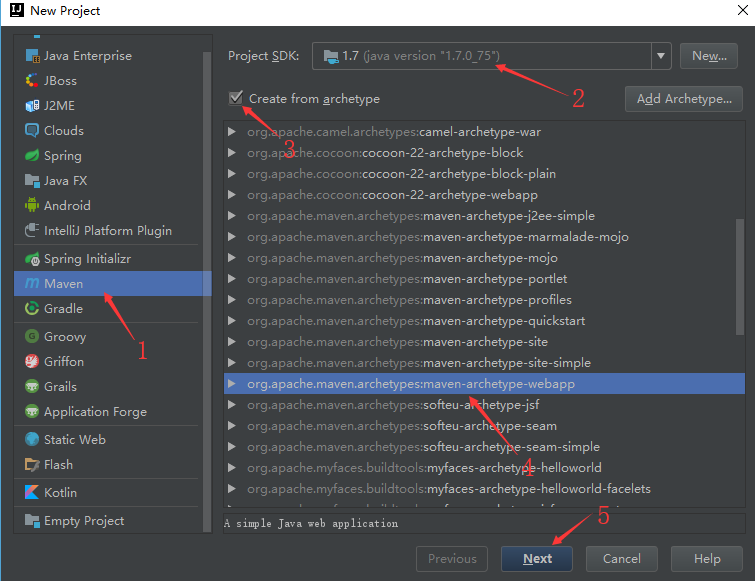Expand the myfaces-archetype-helloworld-facelets node
Image resolution: width=755 pixels, height=581 pixels.
point(232,489)
